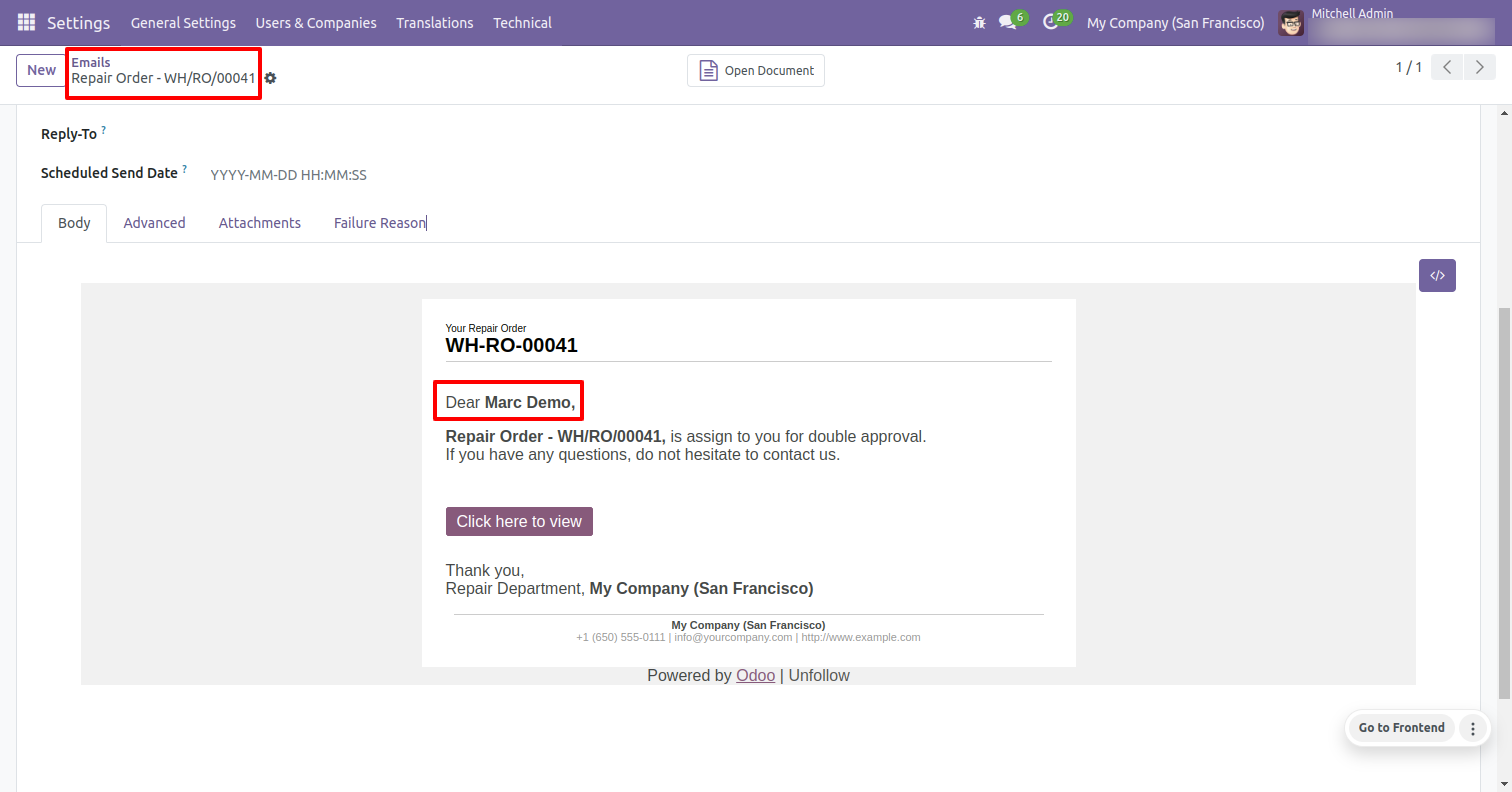Click the info@yourcompany.com email text

733,637
